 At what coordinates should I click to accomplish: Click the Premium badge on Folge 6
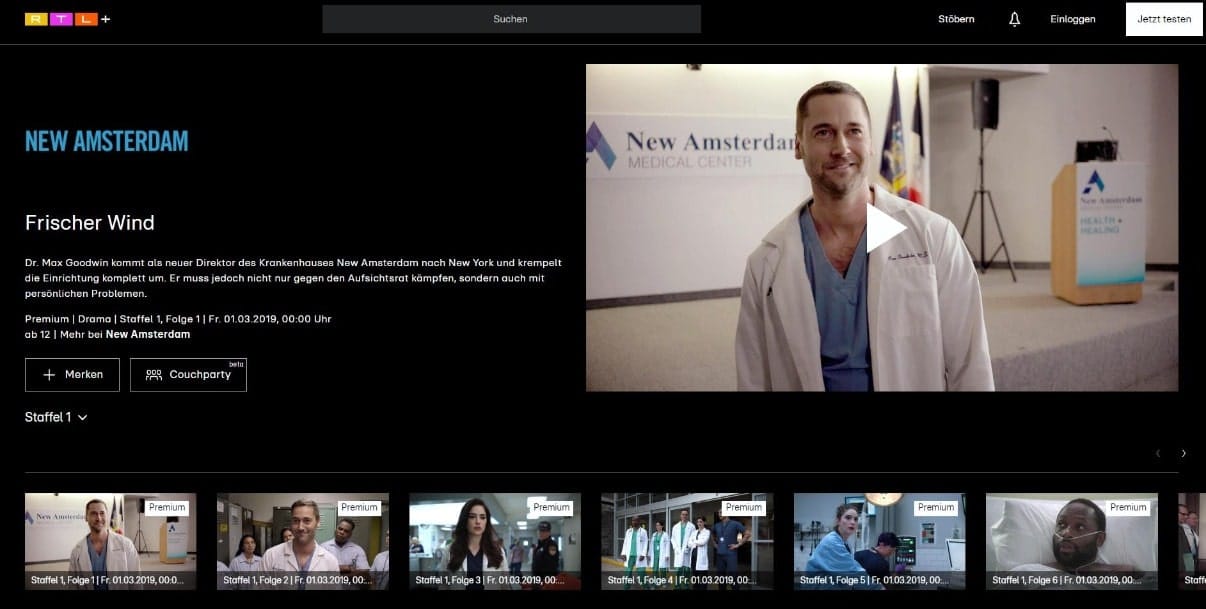click(x=1128, y=507)
